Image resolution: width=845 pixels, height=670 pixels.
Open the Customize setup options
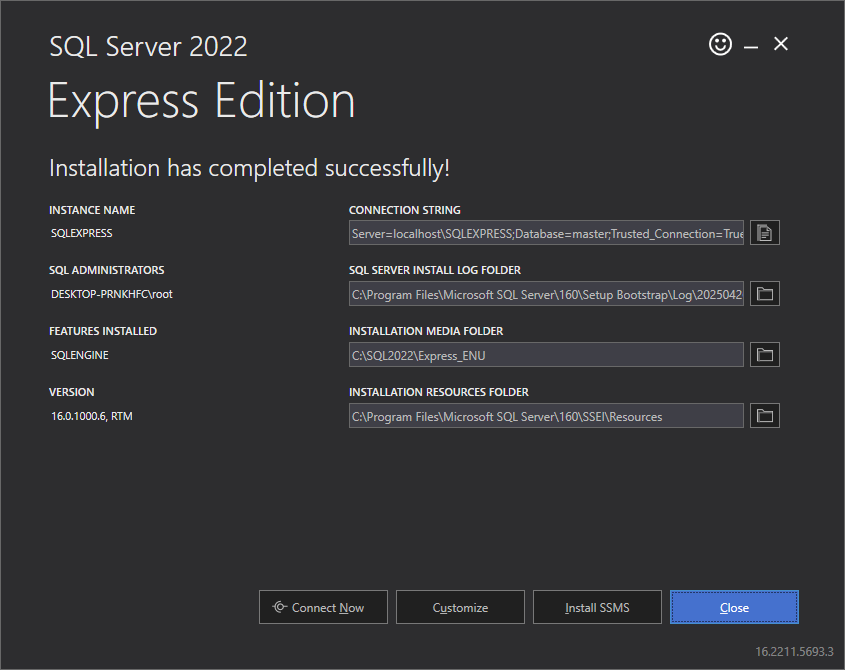(460, 607)
